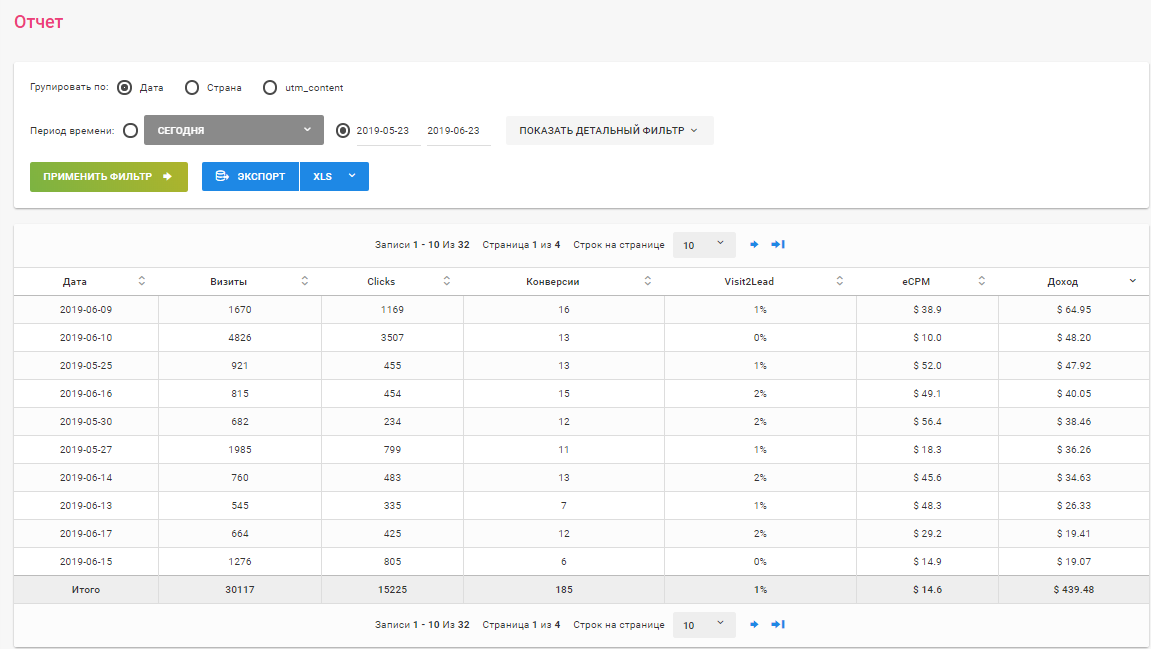
Task: Go to next page using top arrow
Action: point(754,244)
